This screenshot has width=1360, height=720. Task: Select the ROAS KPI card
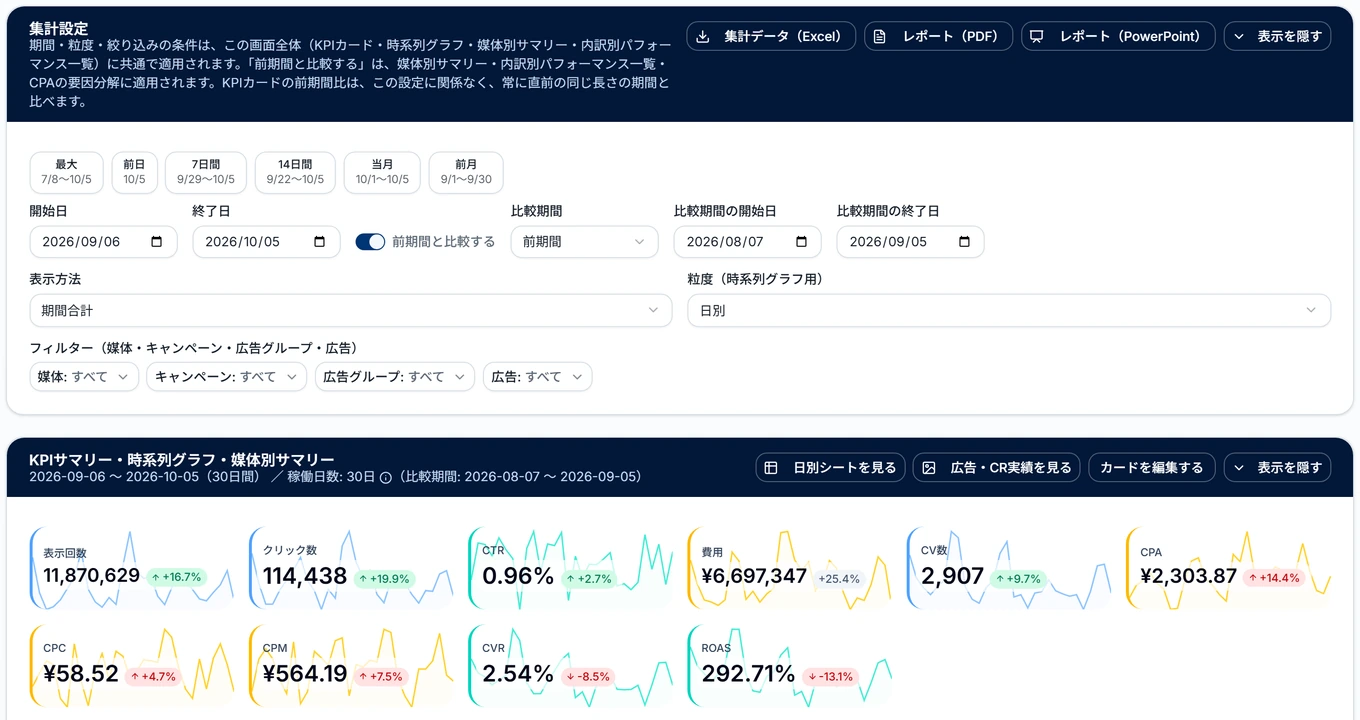click(790, 665)
